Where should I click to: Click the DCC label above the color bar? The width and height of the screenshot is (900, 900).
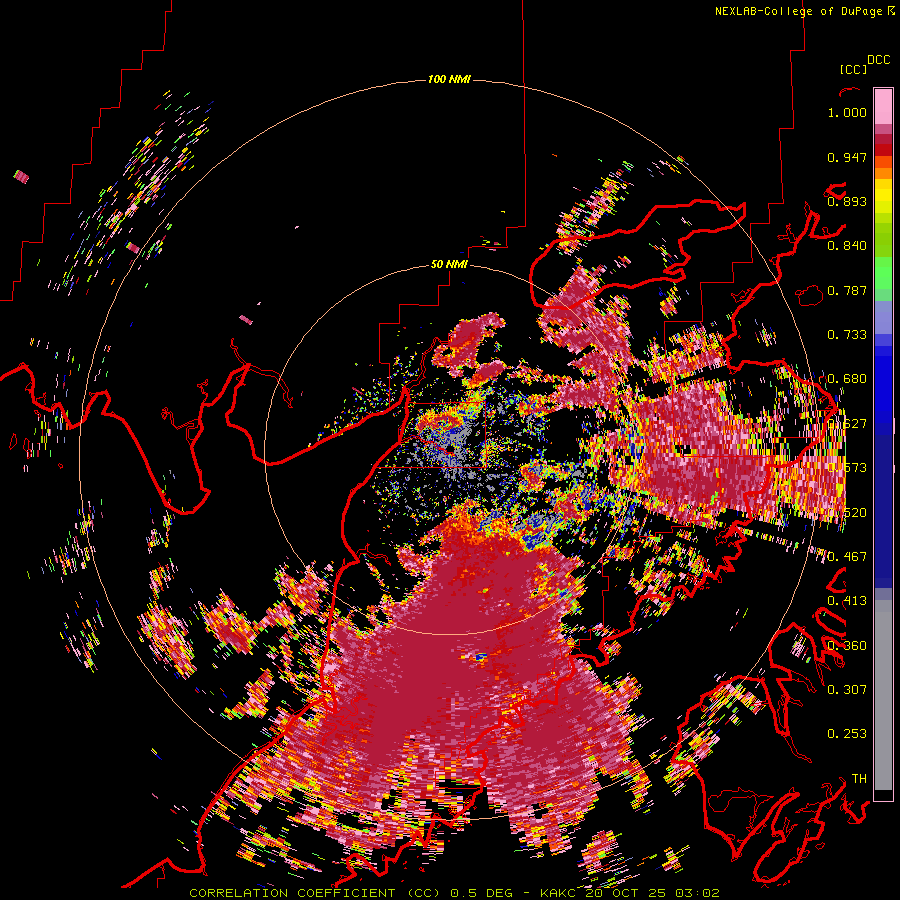pos(879,60)
